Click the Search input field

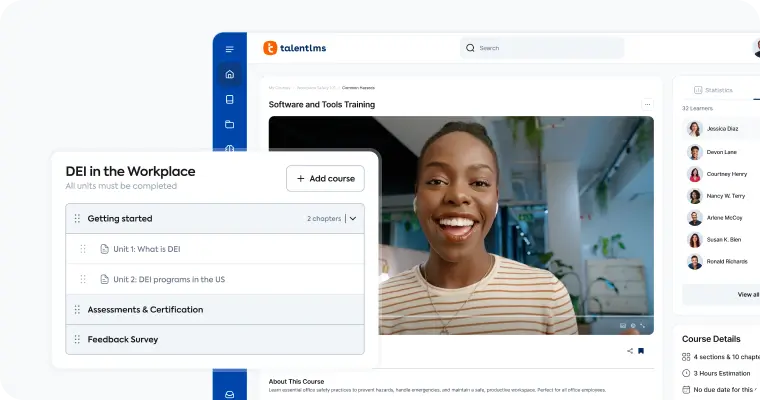click(x=545, y=48)
